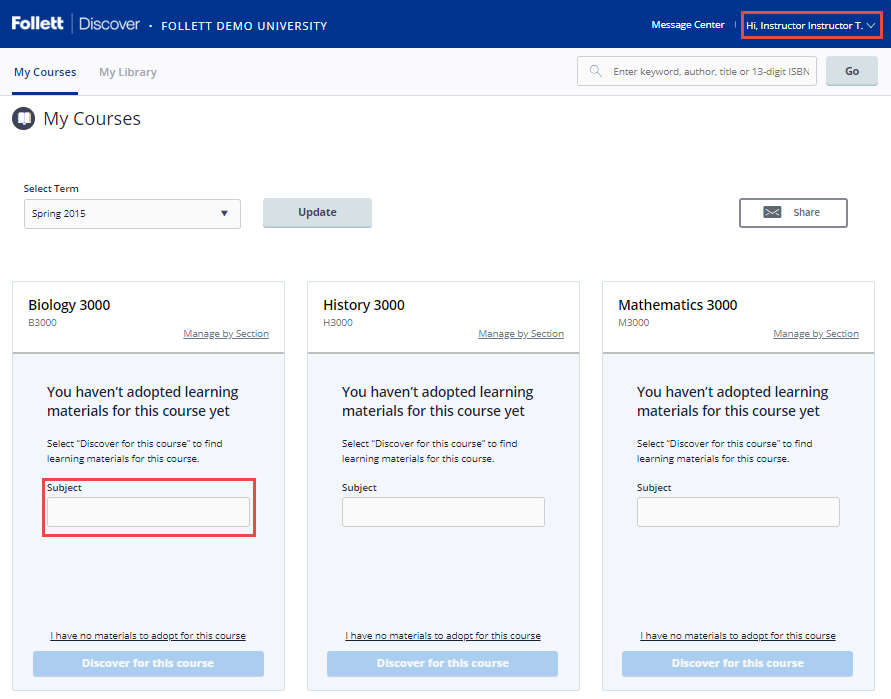This screenshot has width=891, height=699.
Task: Expand the Select Term dropdown
Action: click(x=132, y=213)
